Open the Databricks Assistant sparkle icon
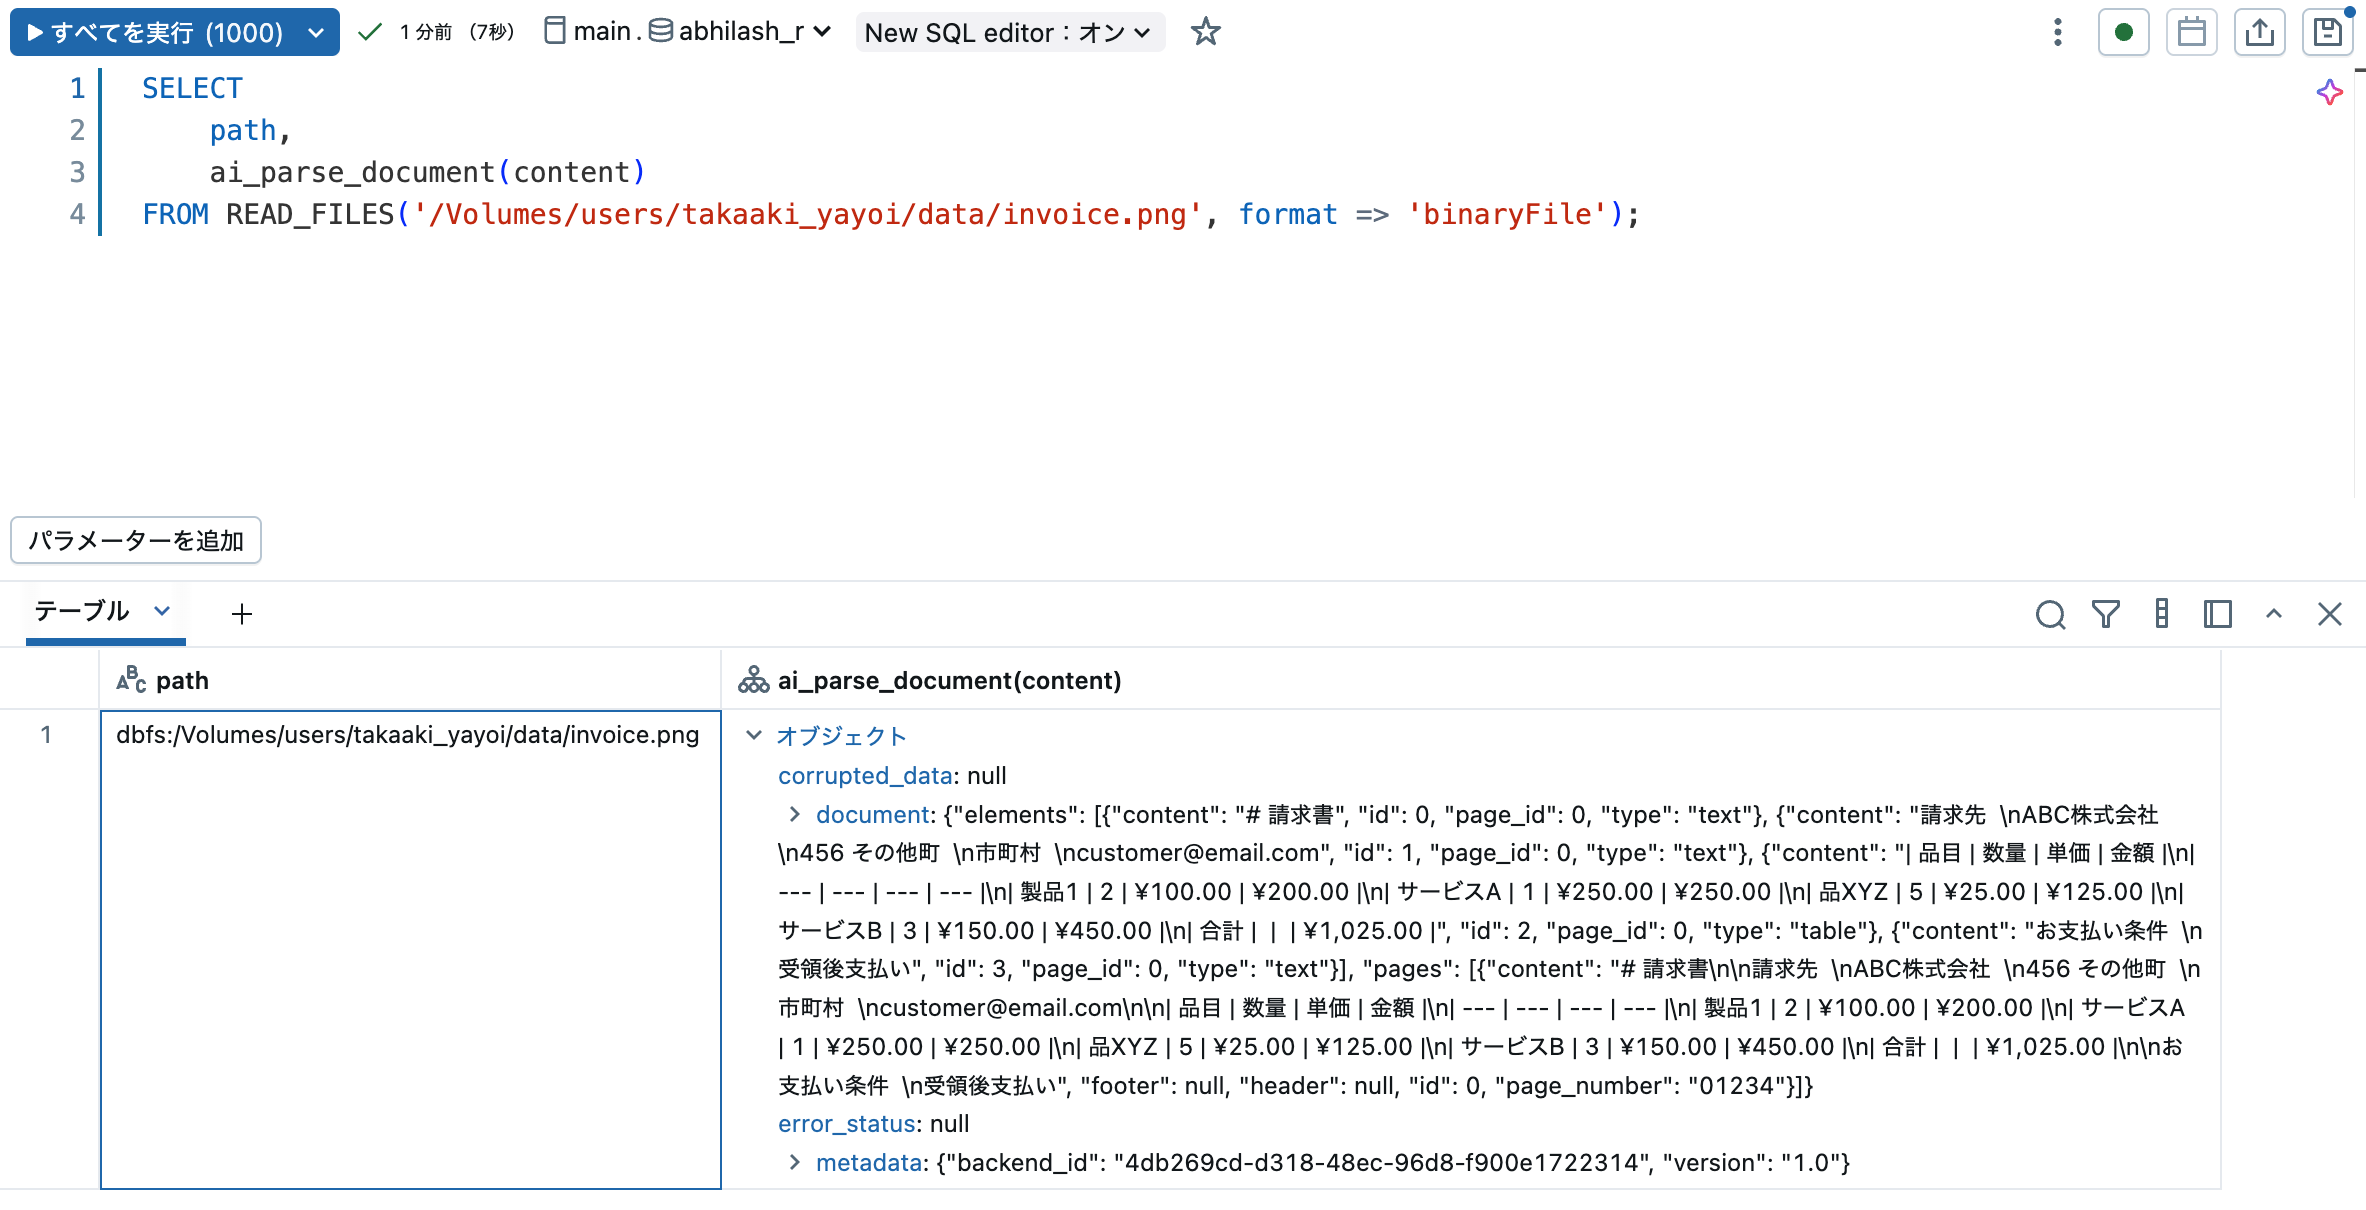 coord(2329,92)
